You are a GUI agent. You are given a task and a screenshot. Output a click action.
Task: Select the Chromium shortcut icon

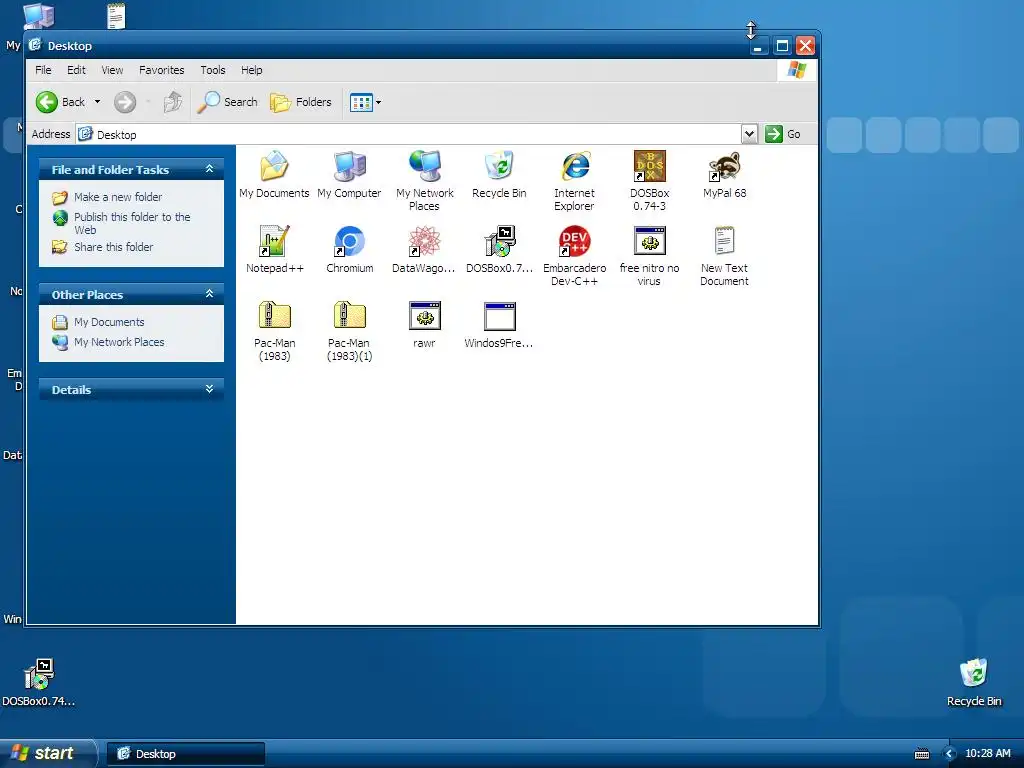(349, 241)
